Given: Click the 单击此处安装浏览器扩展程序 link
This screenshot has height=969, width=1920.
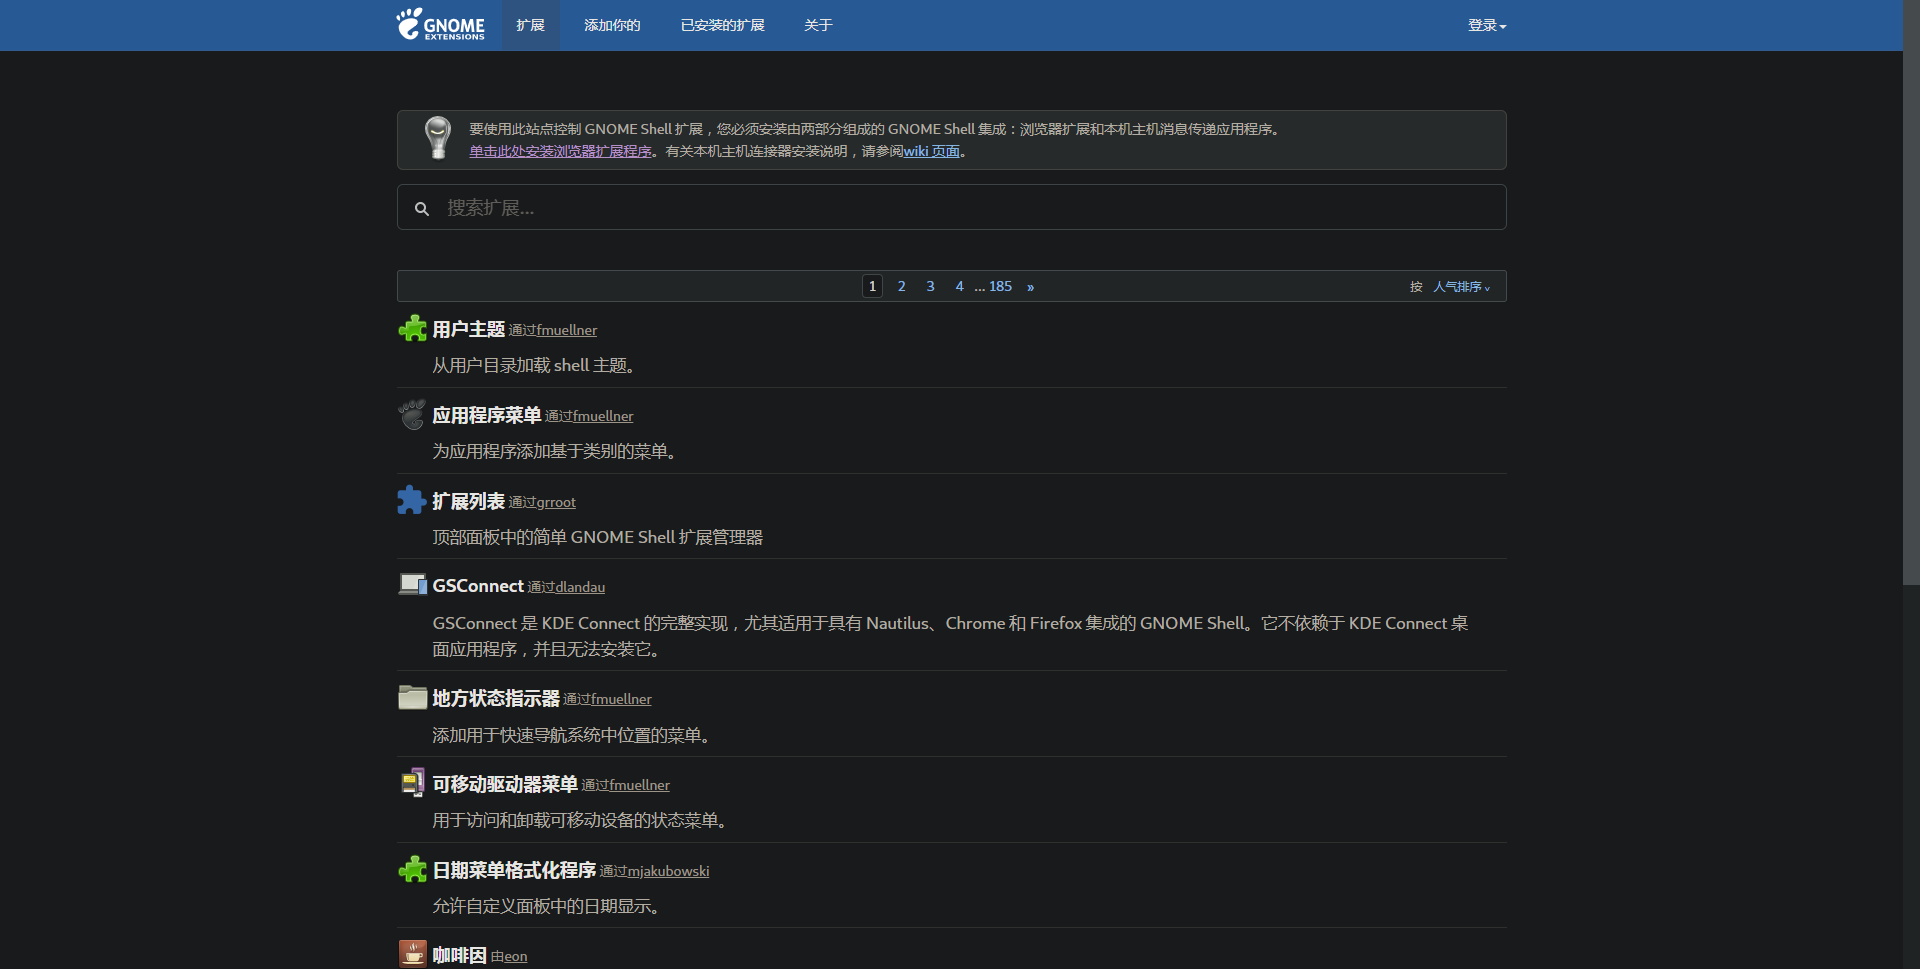Looking at the screenshot, I should (560, 151).
